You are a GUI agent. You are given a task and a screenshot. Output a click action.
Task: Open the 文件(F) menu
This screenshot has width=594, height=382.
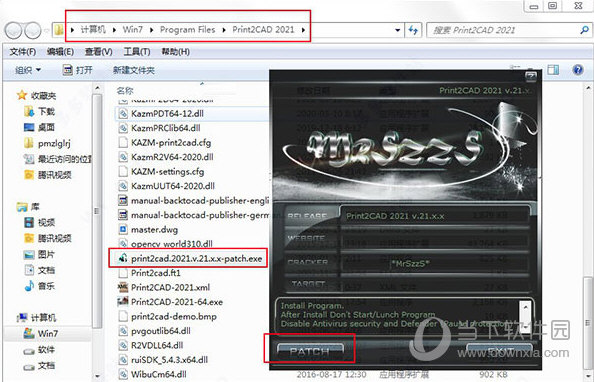22,52
